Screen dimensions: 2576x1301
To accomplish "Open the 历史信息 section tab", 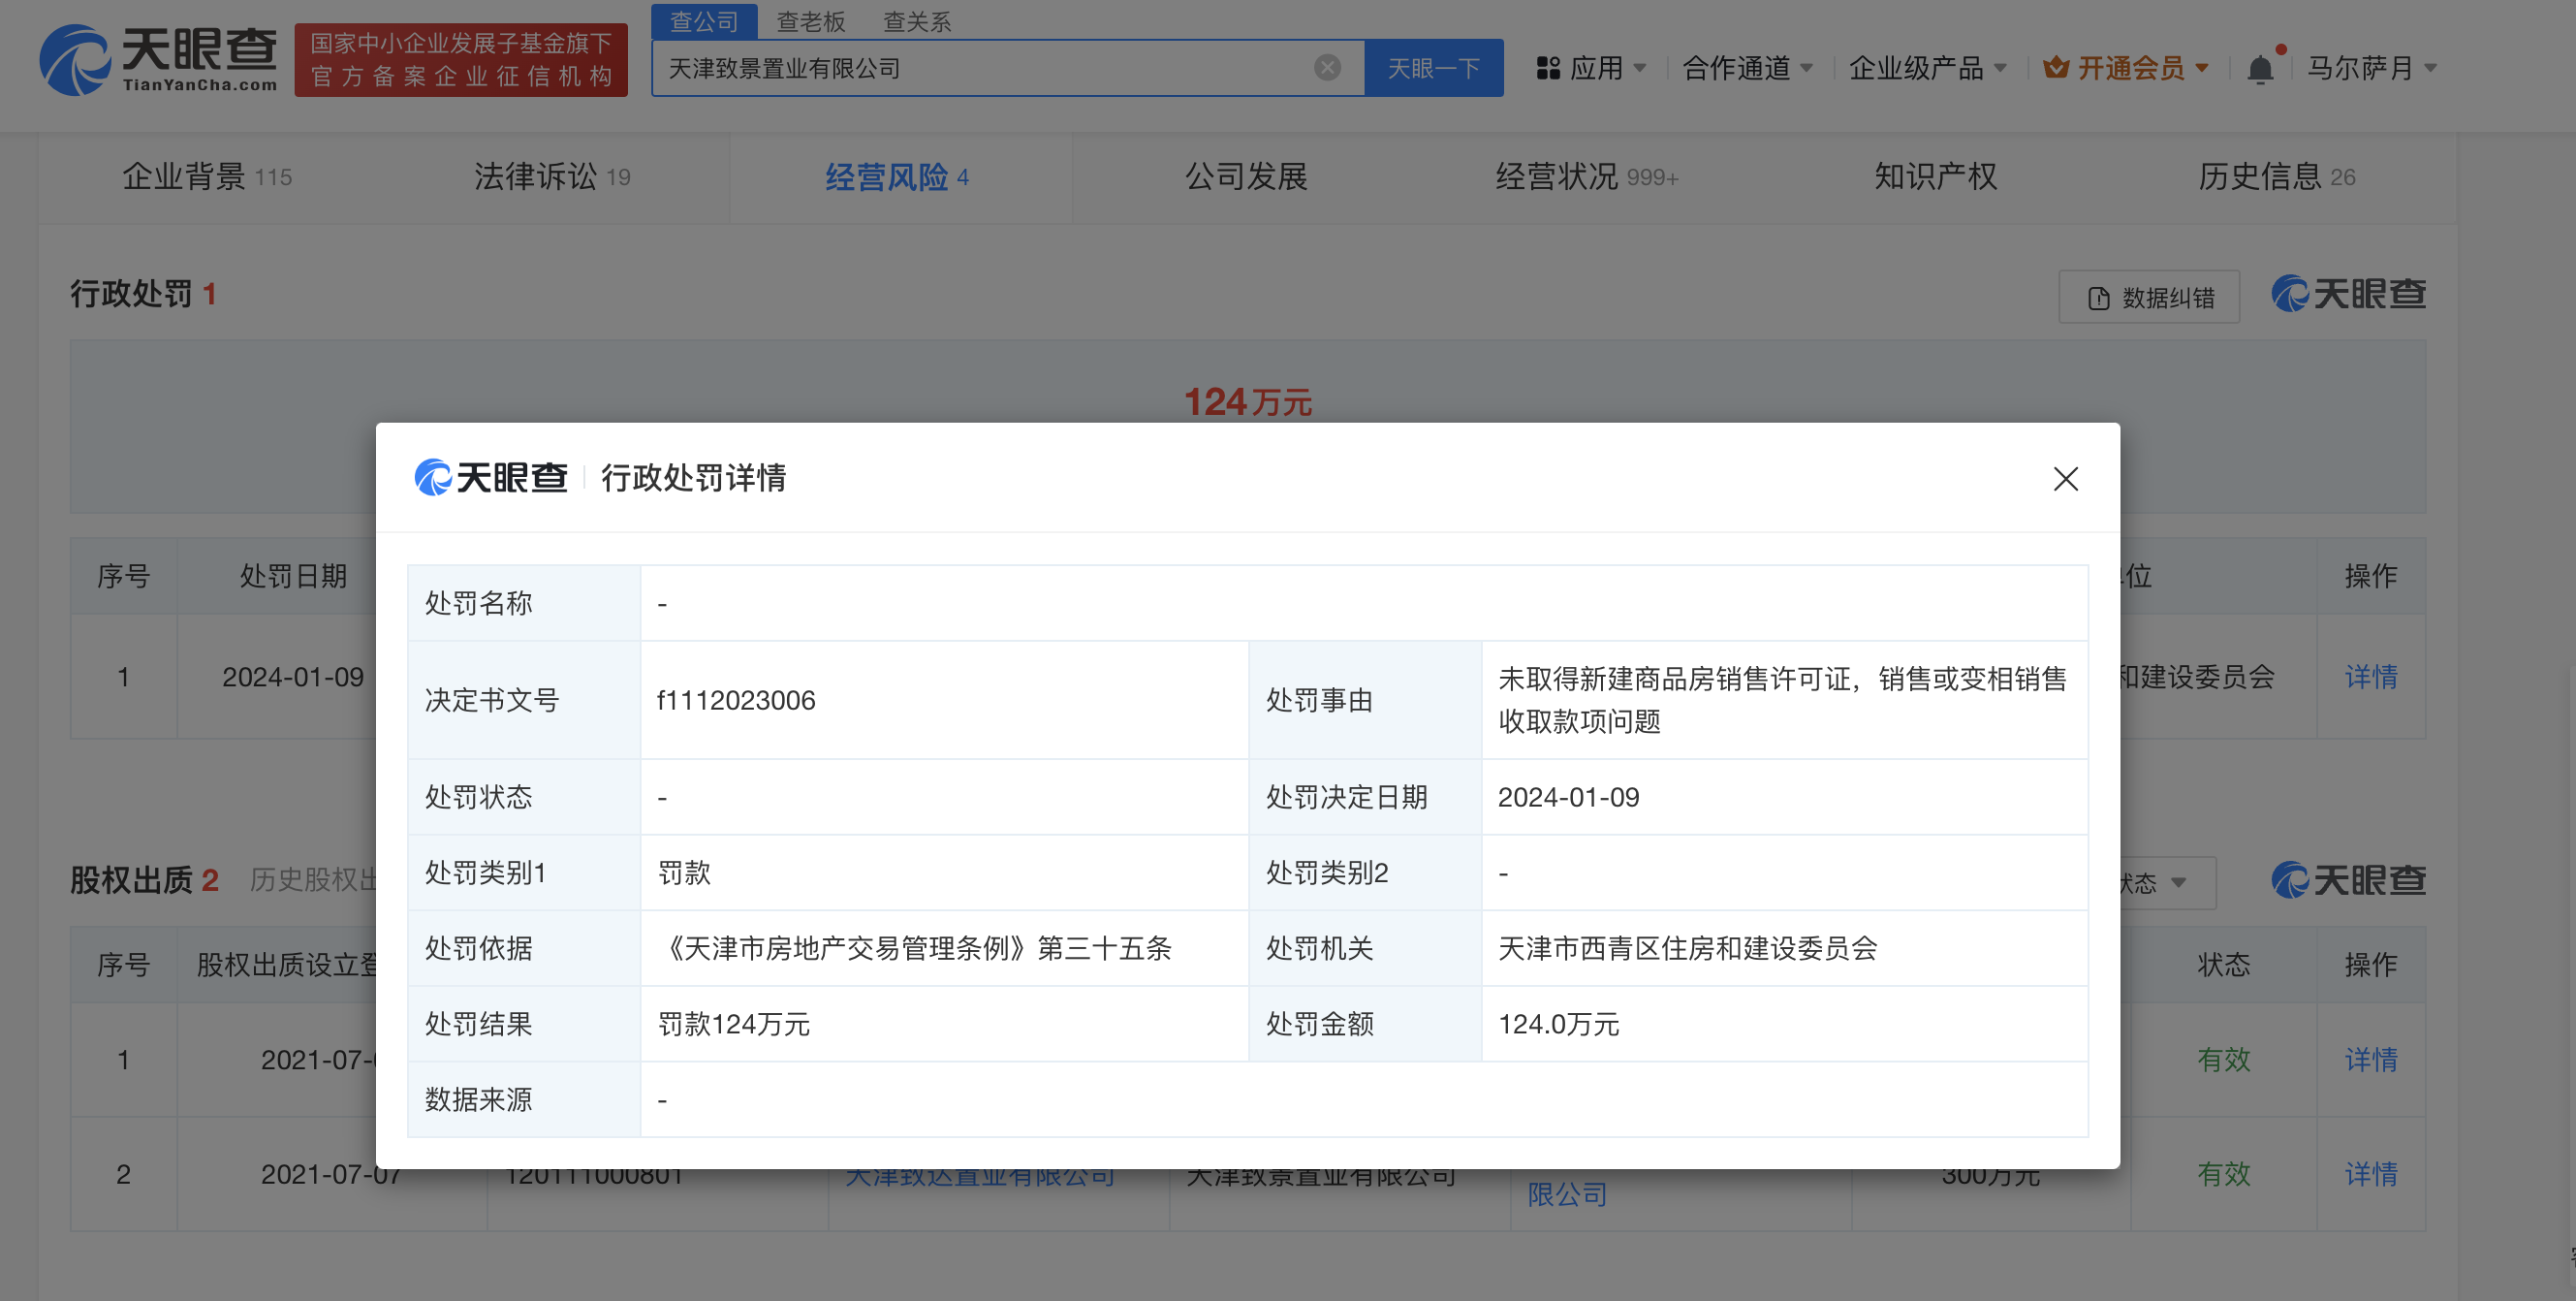I will [2276, 177].
